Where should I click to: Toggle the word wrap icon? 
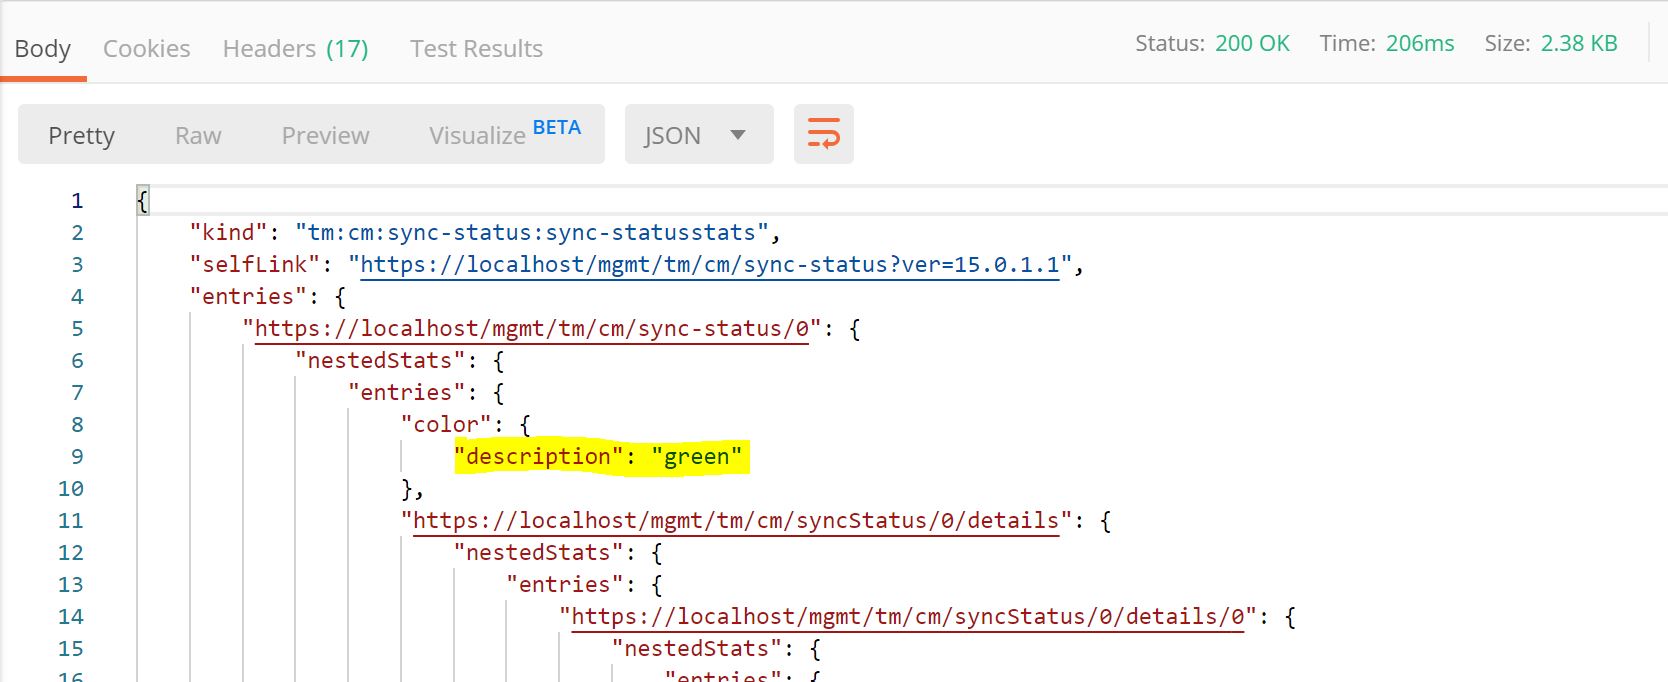(x=823, y=134)
